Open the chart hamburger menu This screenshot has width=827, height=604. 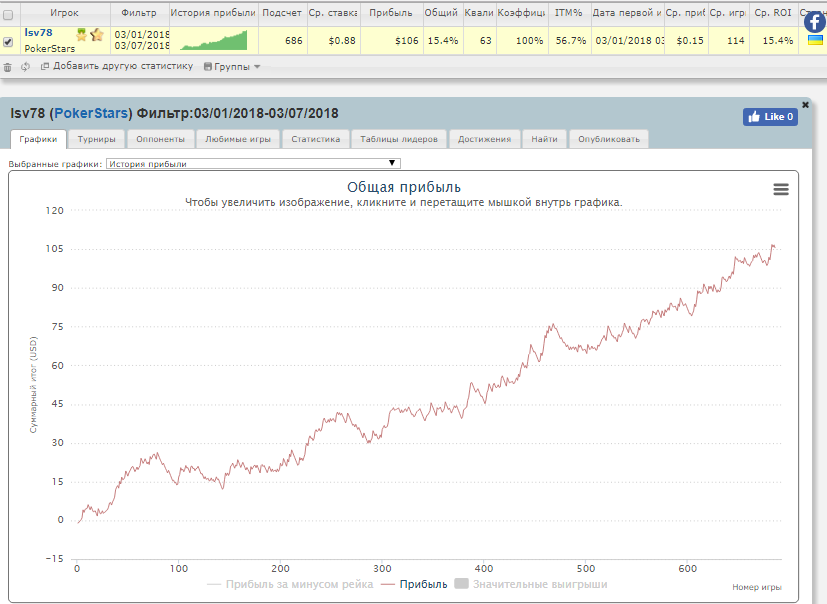pyautogui.click(x=781, y=189)
